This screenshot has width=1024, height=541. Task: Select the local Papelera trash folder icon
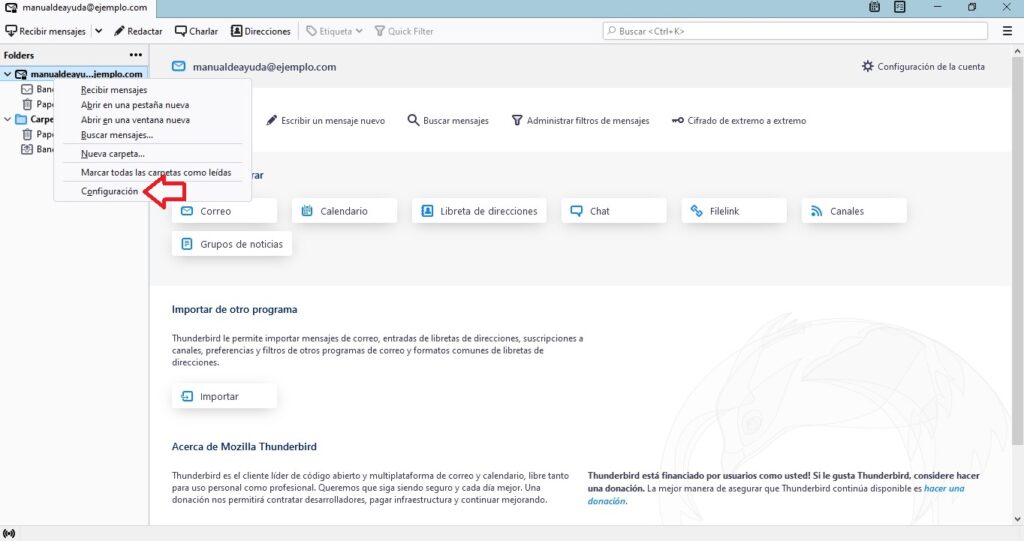point(27,134)
